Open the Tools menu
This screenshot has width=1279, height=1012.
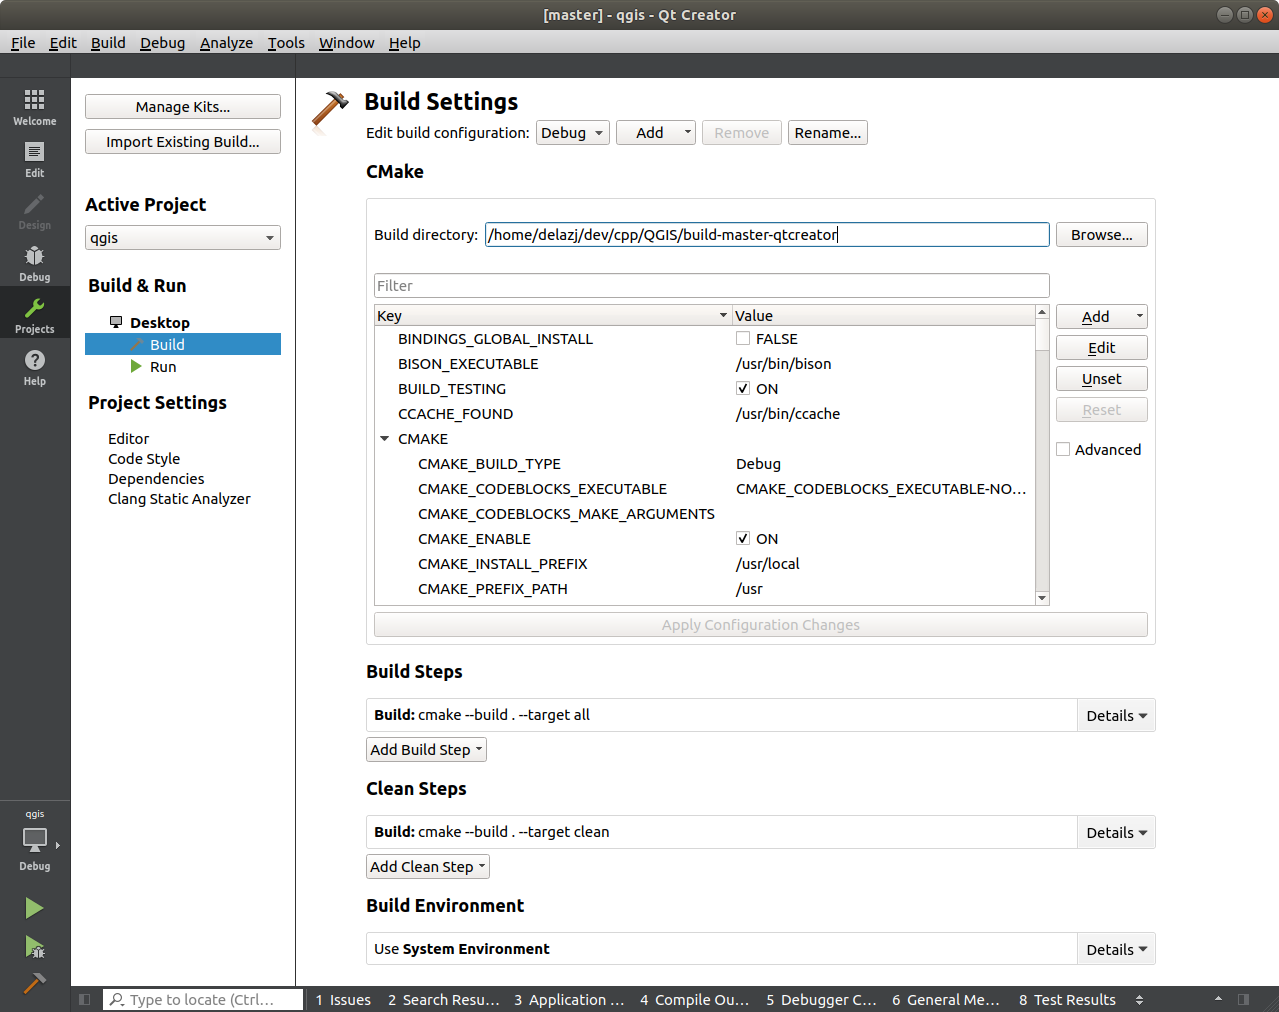[286, 43]
